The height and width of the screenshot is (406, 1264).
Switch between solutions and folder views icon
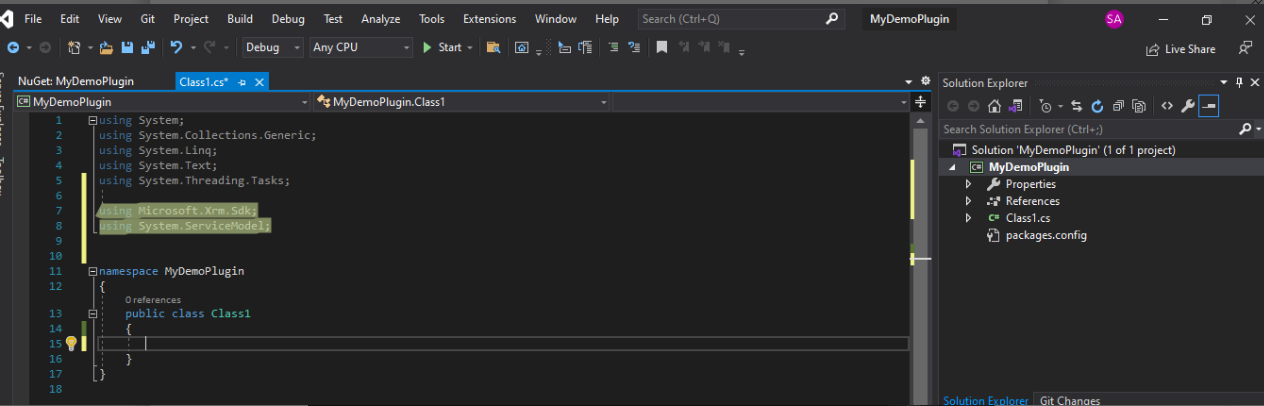pos(1016,106)
